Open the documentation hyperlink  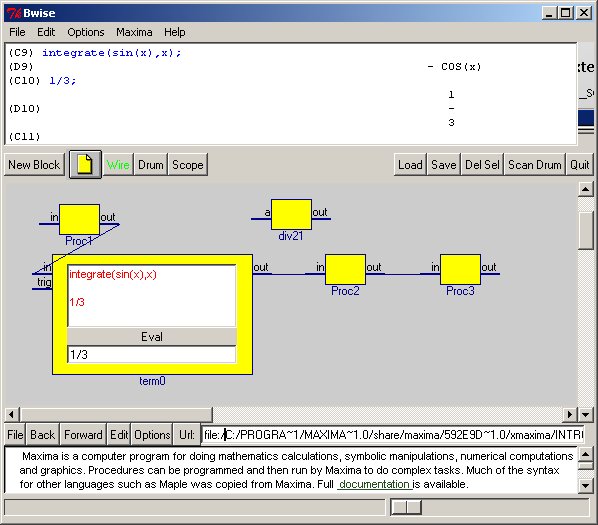click(x=374, y=484)
